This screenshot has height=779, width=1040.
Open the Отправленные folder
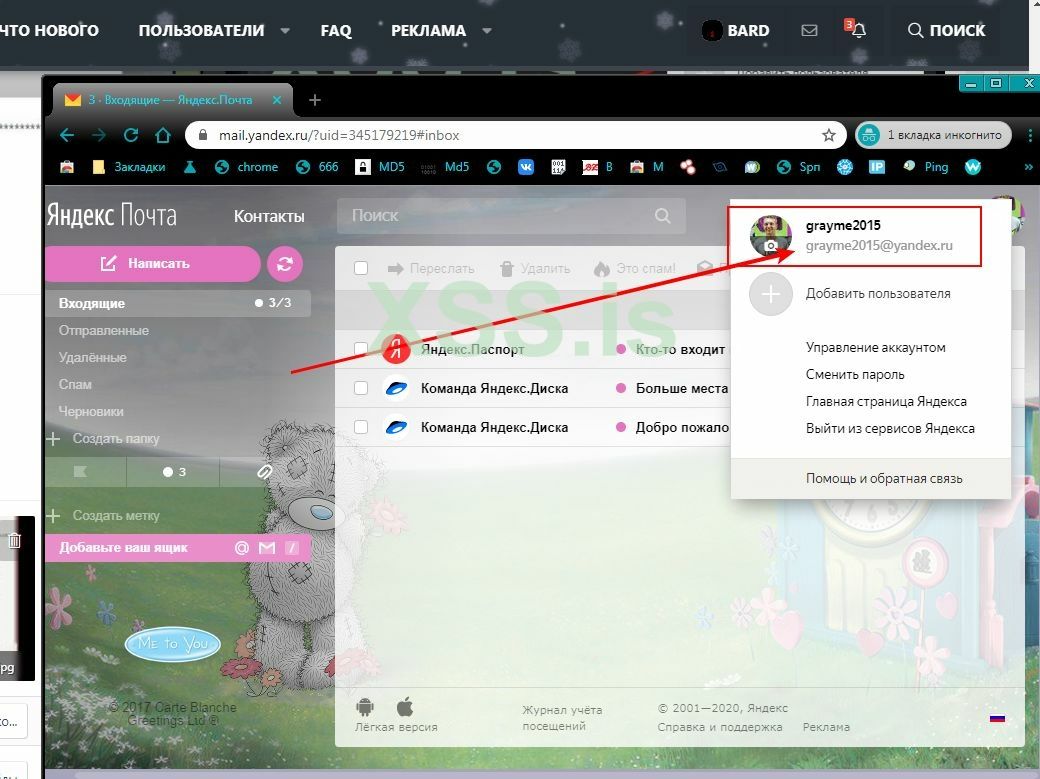103,330
